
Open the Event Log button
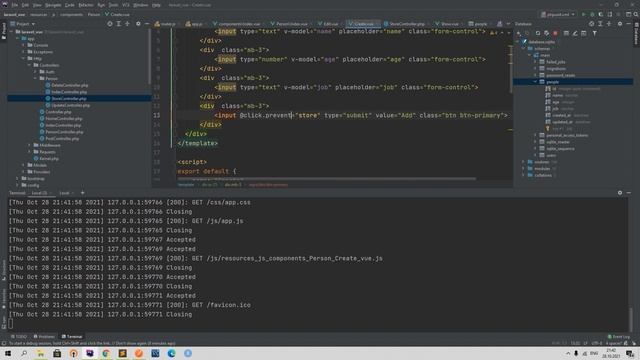click(x=619, y=337)
